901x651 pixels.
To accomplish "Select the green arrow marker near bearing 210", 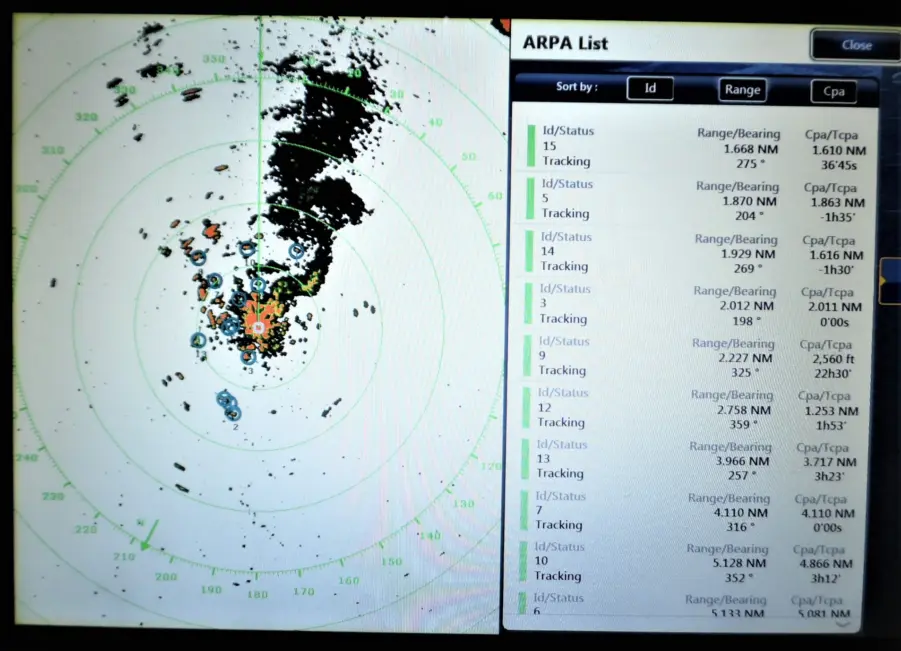I will click(149, 536).
